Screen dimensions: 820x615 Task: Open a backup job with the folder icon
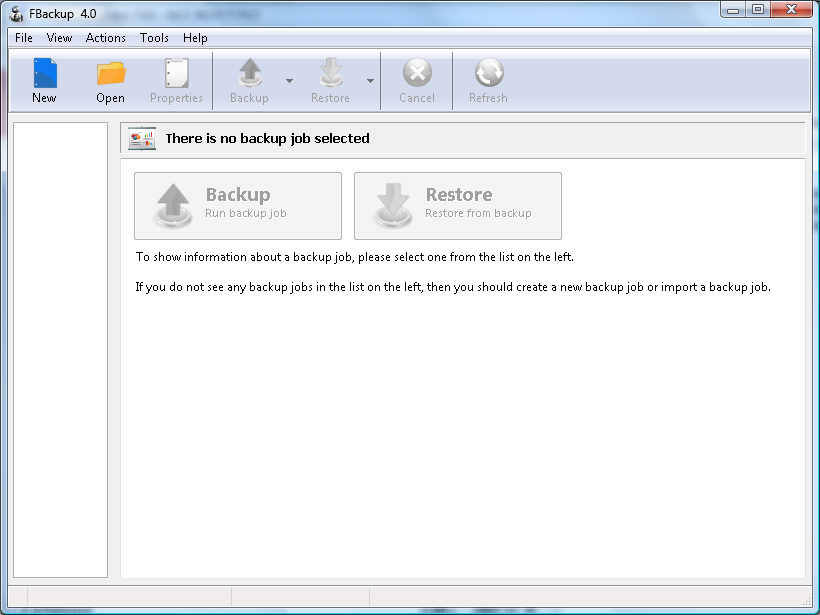click(x=110, y=74)
